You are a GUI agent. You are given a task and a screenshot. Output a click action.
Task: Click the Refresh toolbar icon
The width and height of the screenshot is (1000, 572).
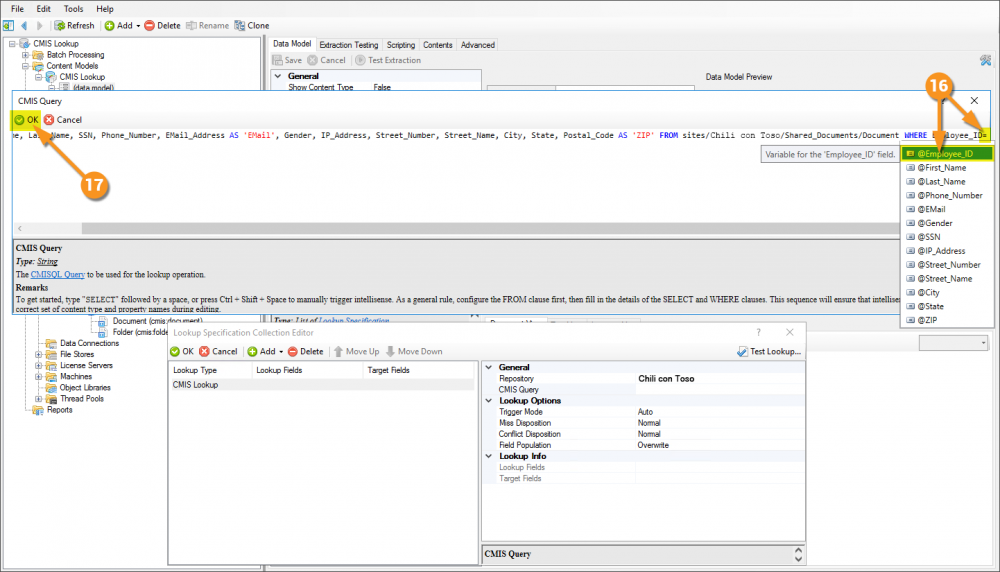tap(61, 25)
